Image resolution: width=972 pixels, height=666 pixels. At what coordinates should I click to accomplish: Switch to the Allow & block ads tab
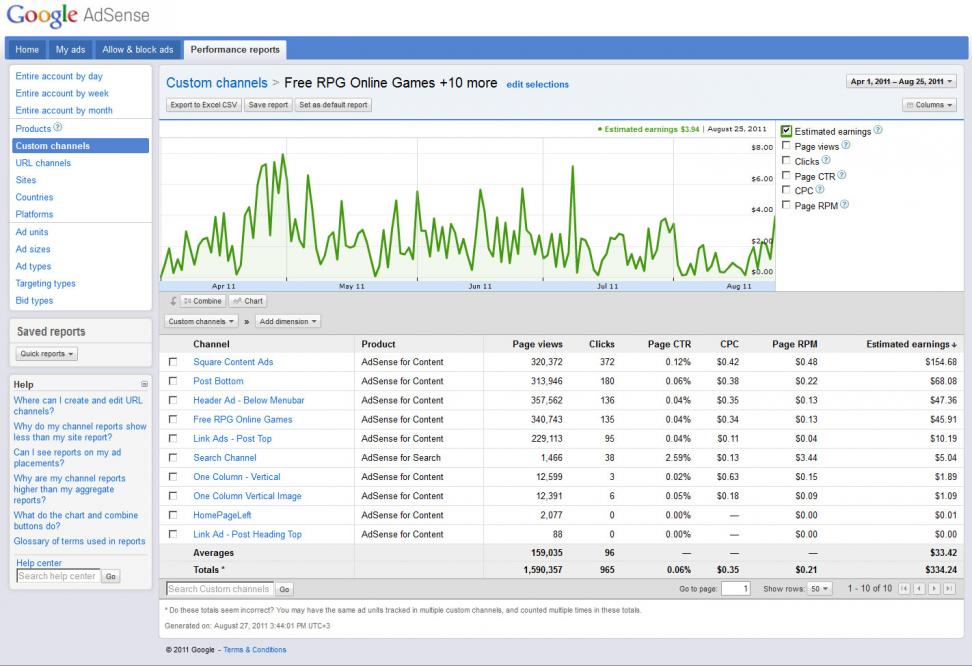[137, 50]
